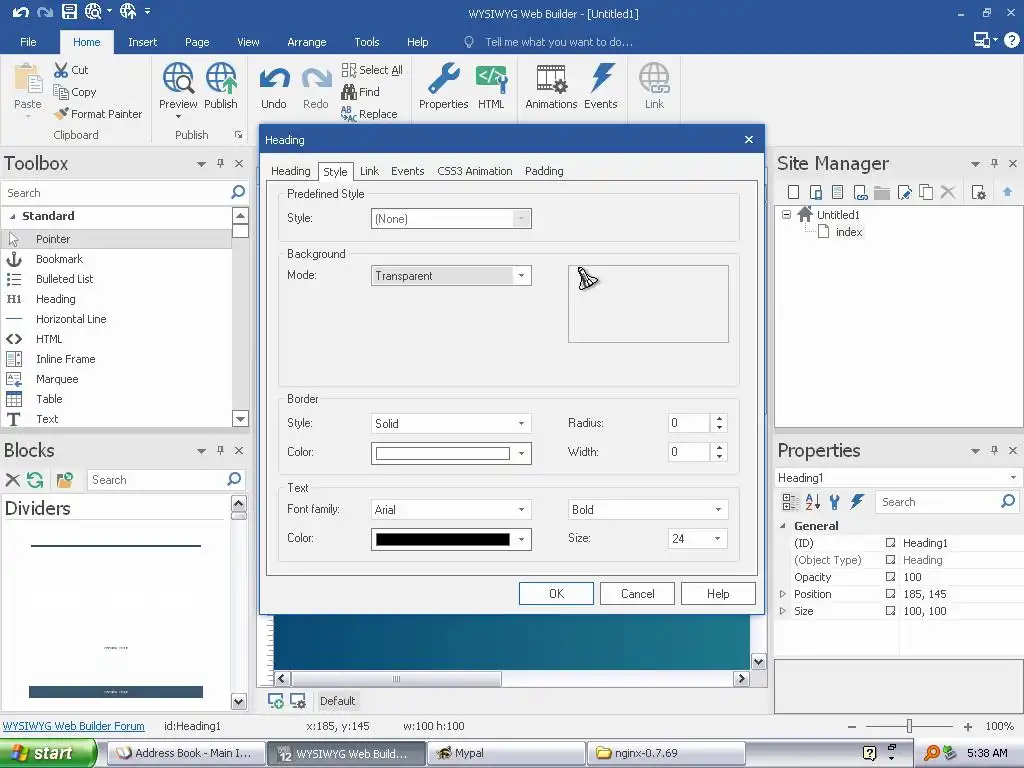Click the X delete icon in Blocks panel
This screenshot has height=768, width=1024.
coord(12,480)
